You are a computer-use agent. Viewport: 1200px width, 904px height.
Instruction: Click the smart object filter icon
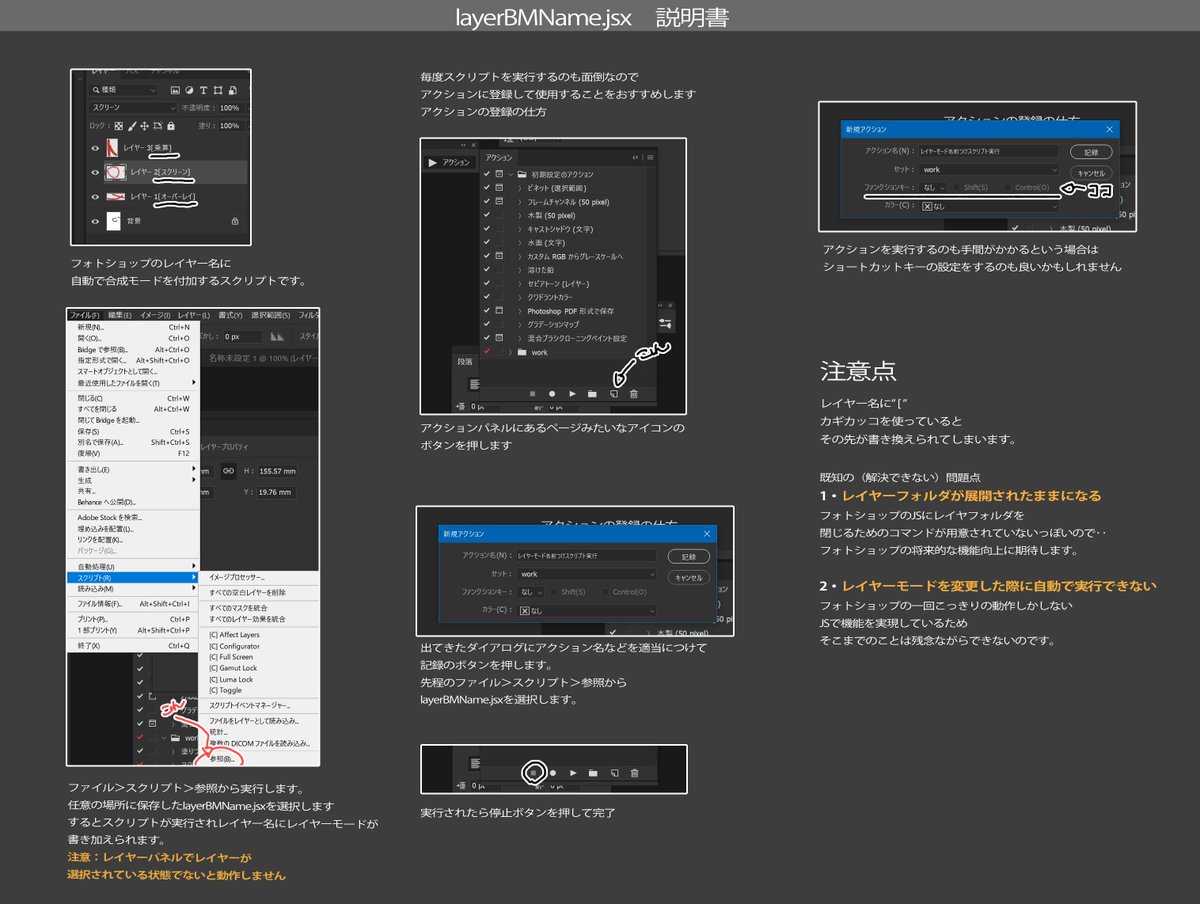(x=231, y=90)
